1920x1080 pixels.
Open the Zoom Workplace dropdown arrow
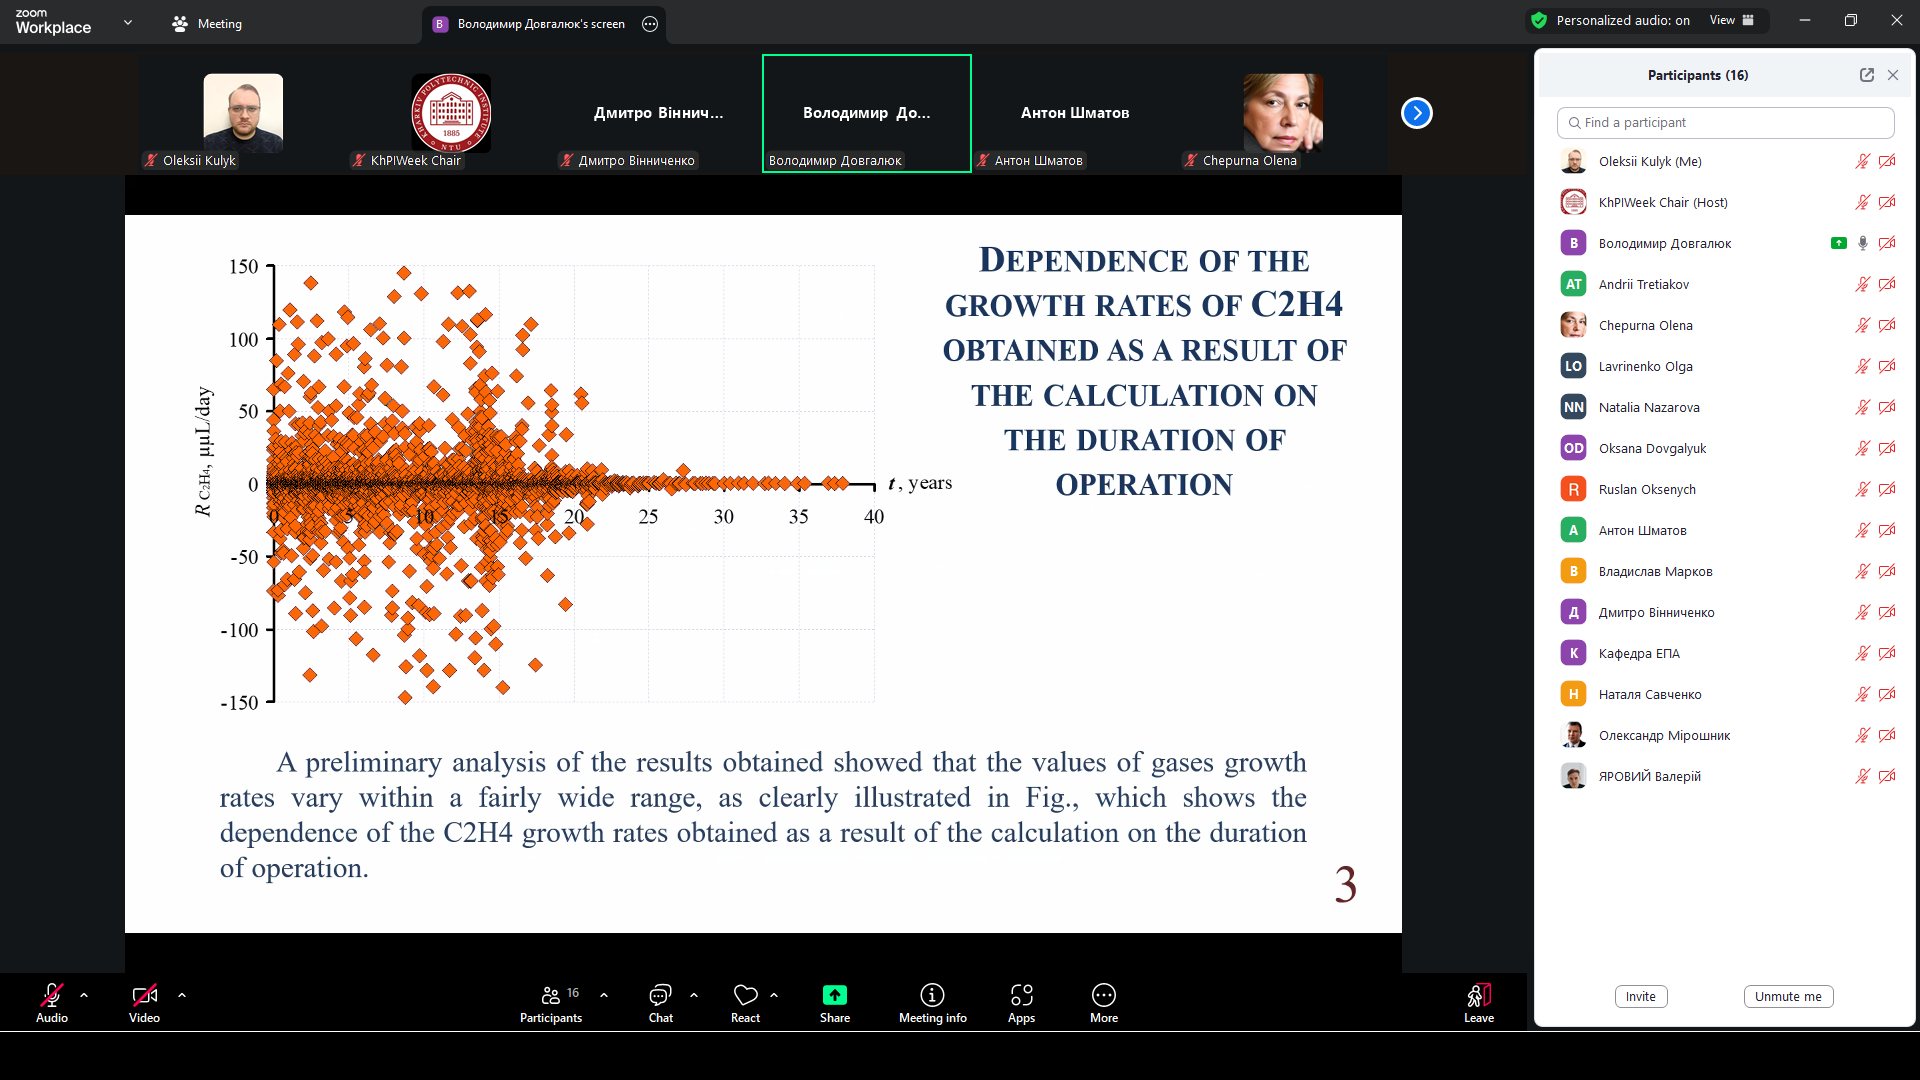[x=128, y=22]
